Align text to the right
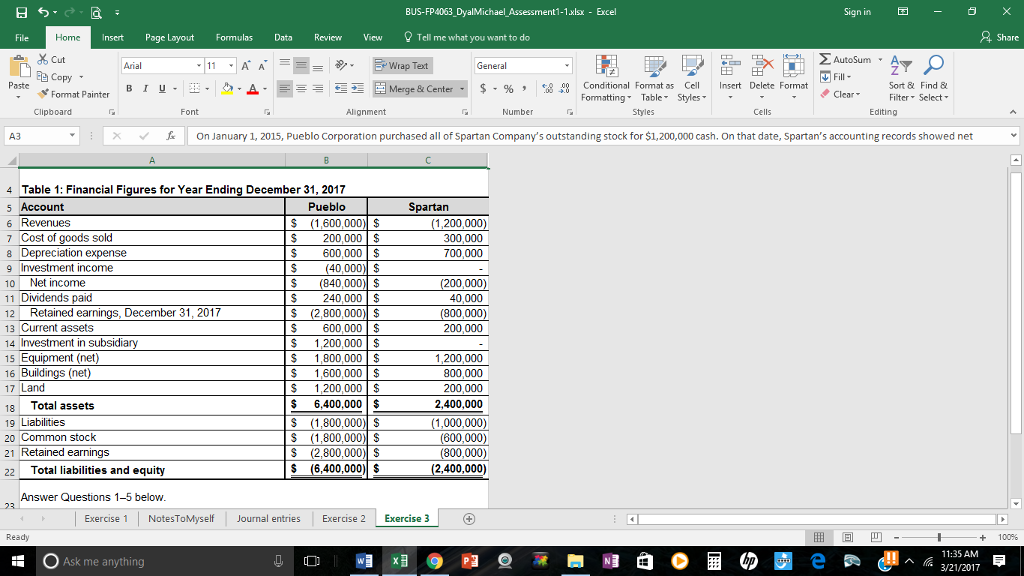1024x576 pixels. click(x=317, y=88)
